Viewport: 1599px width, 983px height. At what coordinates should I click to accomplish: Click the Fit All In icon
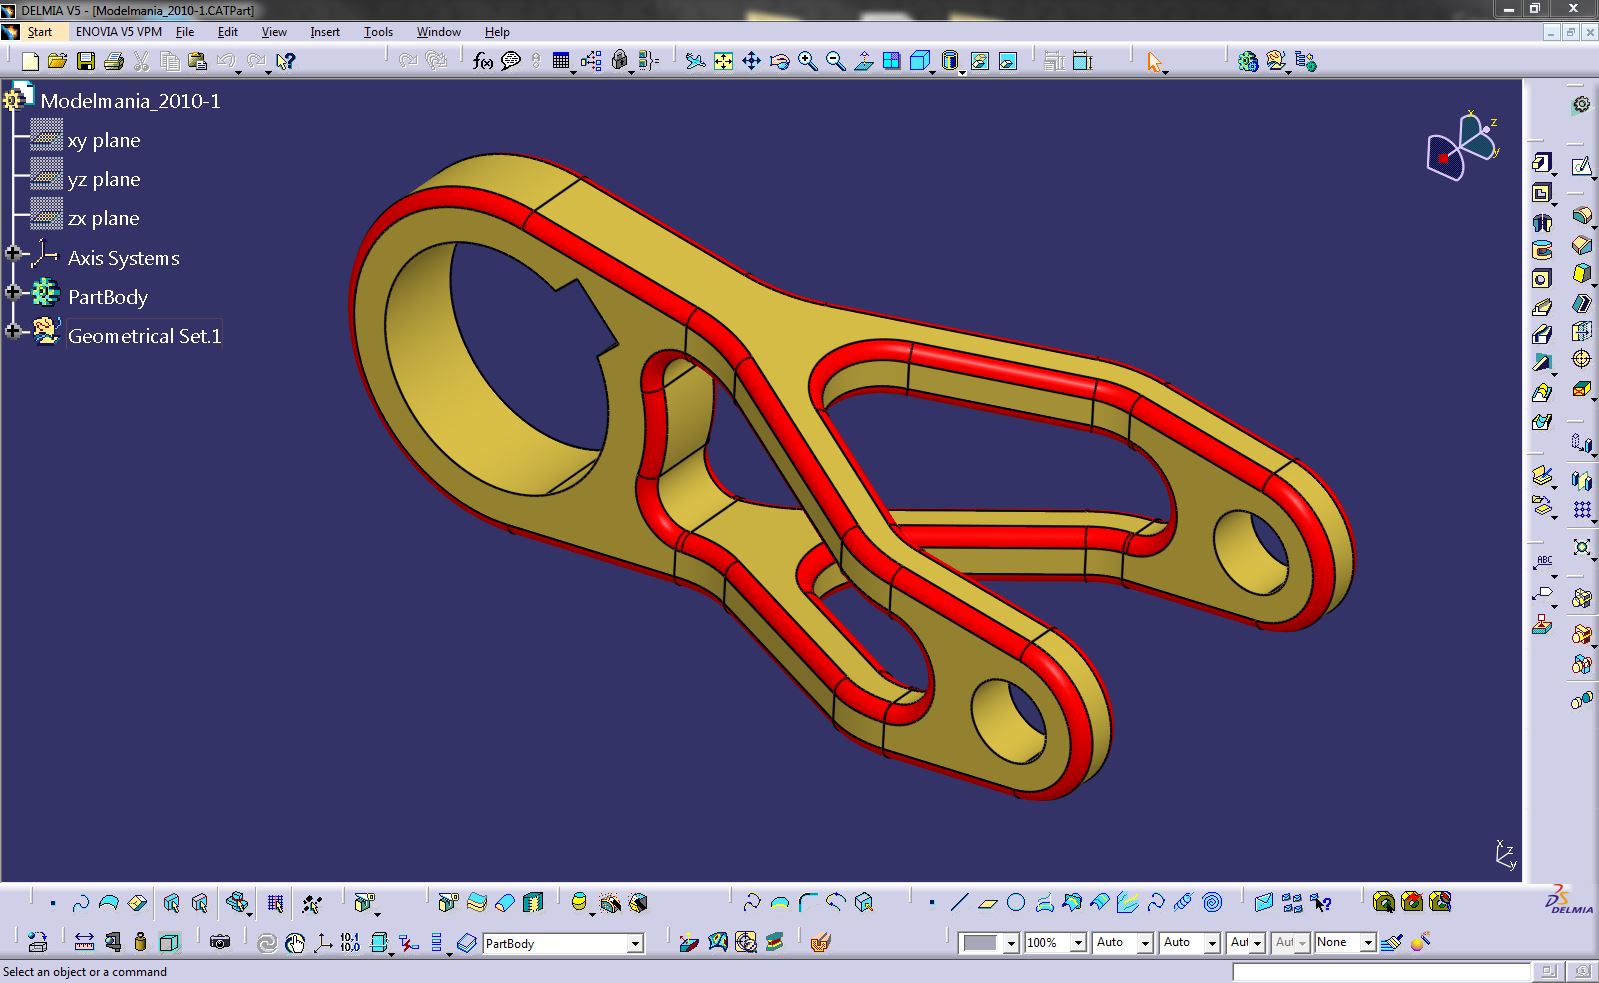pyautogui.click(x=723, y=61)
